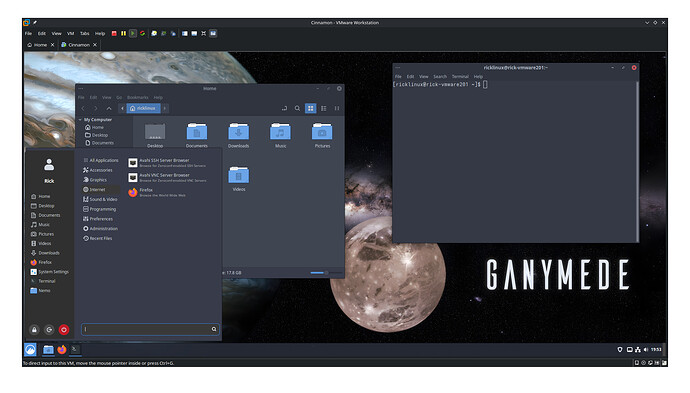Launch Avahi SSH Server Browser
Viewport: 690px width, 393px height.
(x=168, y=163)
